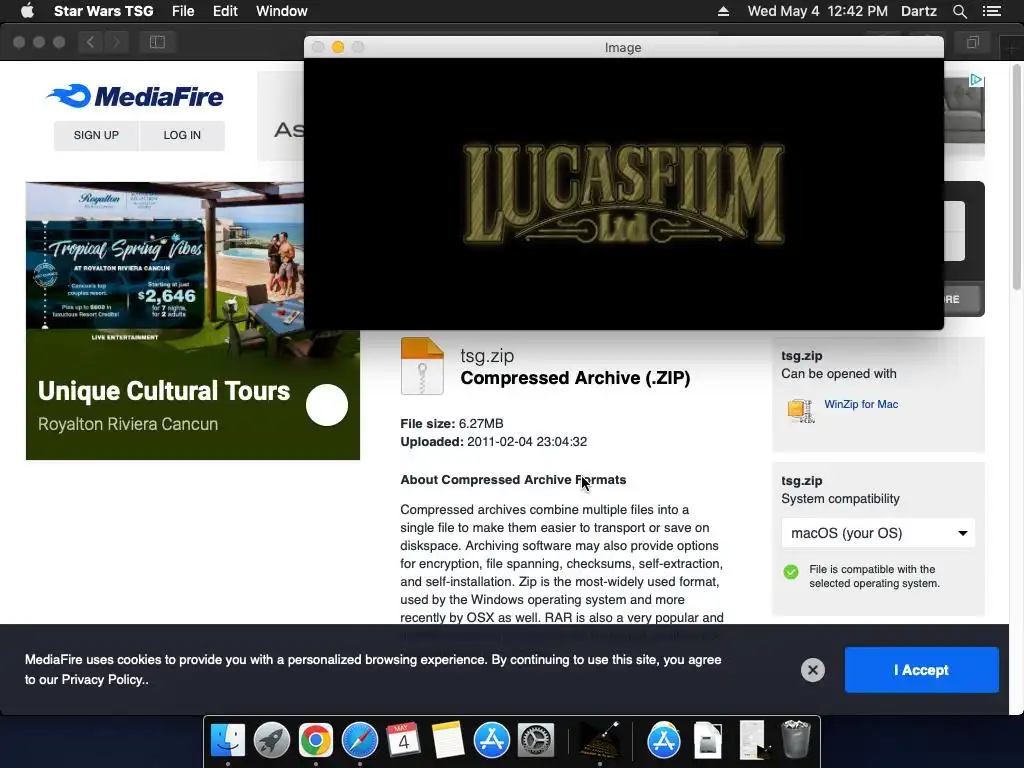
Task: Click the Compressed Archive (.ZIP) heading
Action: [575, 378]
